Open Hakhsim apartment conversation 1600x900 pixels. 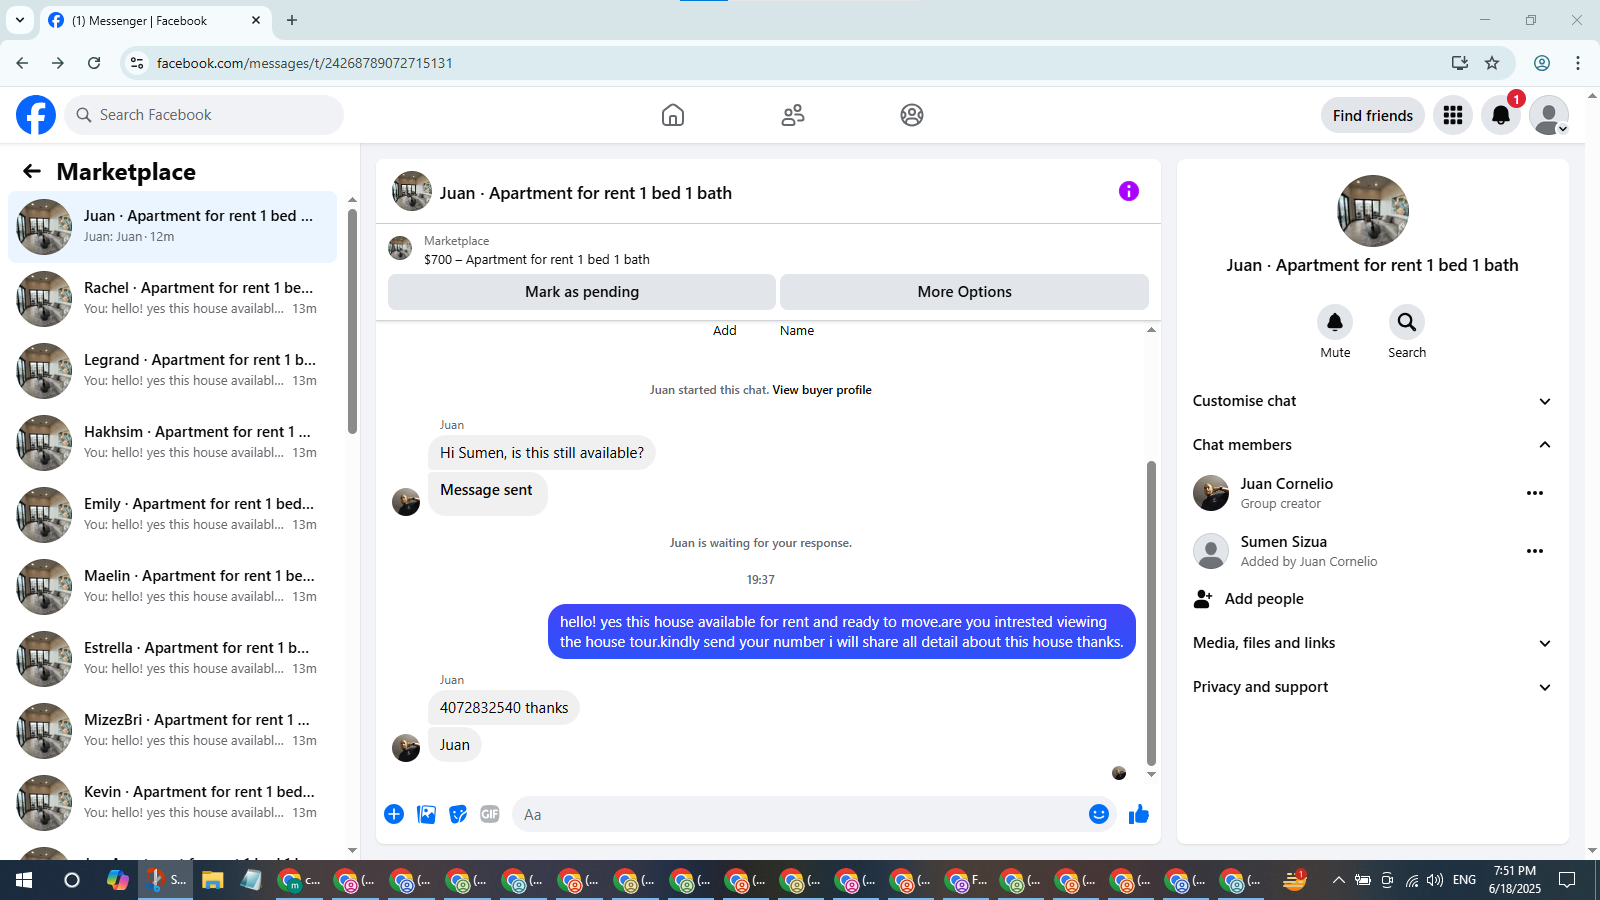click(173, 443)
